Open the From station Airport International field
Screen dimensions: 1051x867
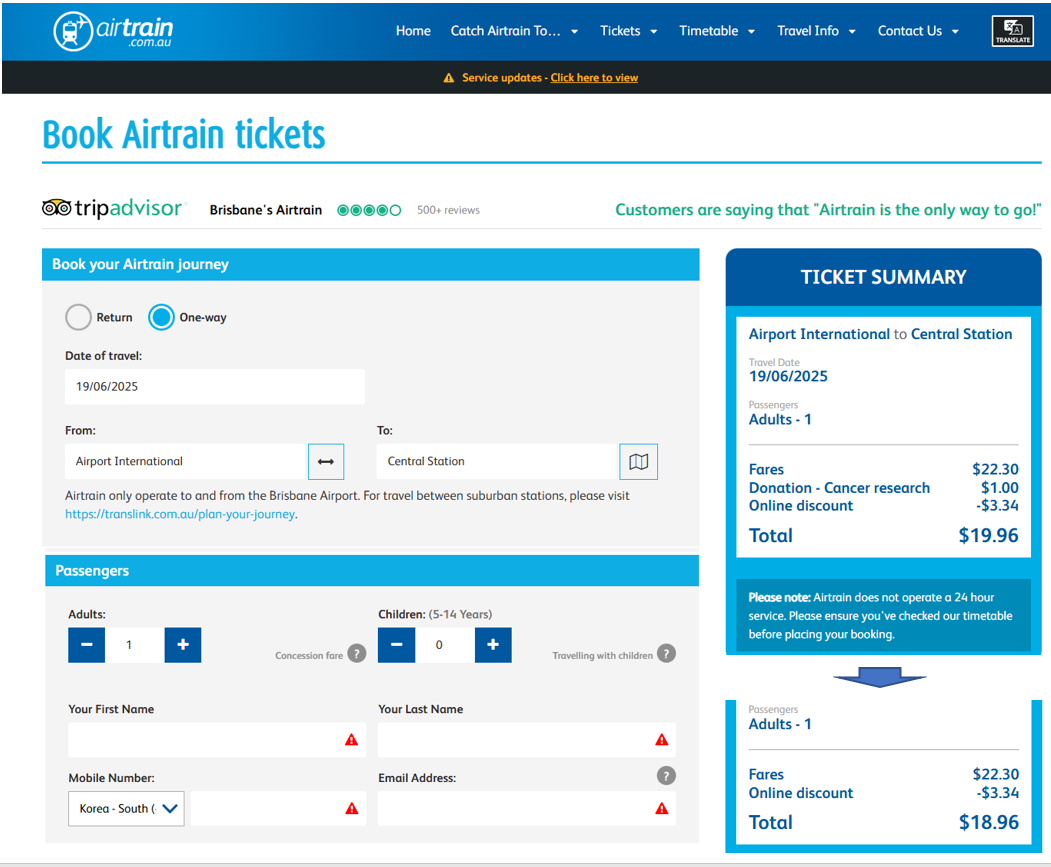186,461
